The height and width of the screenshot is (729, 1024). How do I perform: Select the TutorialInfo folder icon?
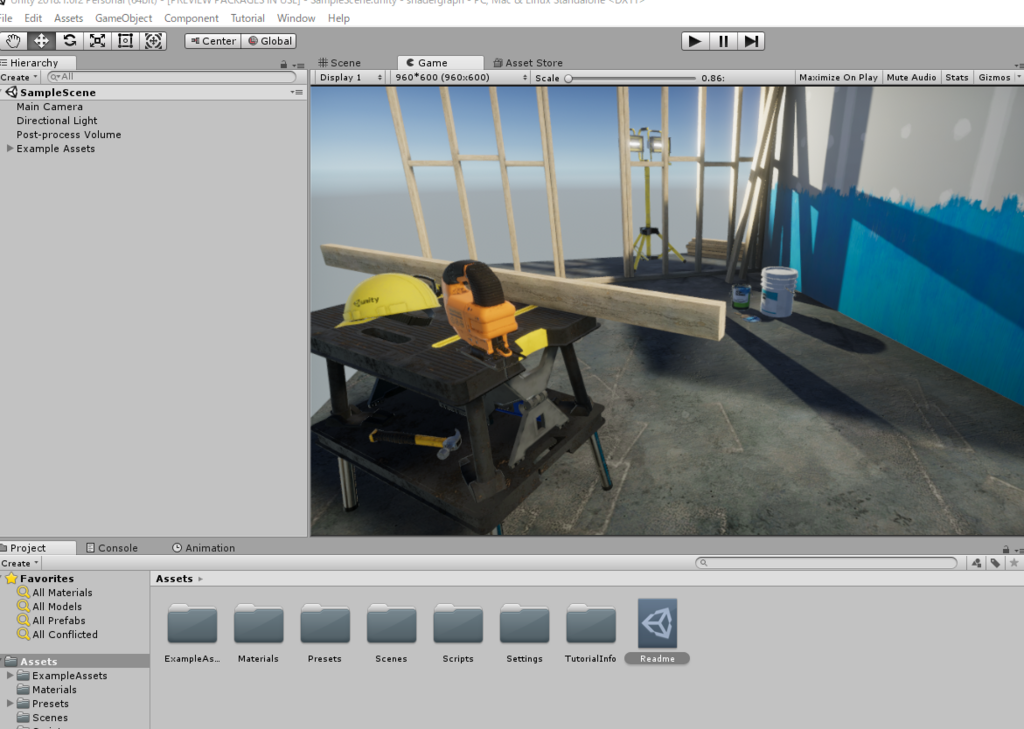click(x=591, y=624)
